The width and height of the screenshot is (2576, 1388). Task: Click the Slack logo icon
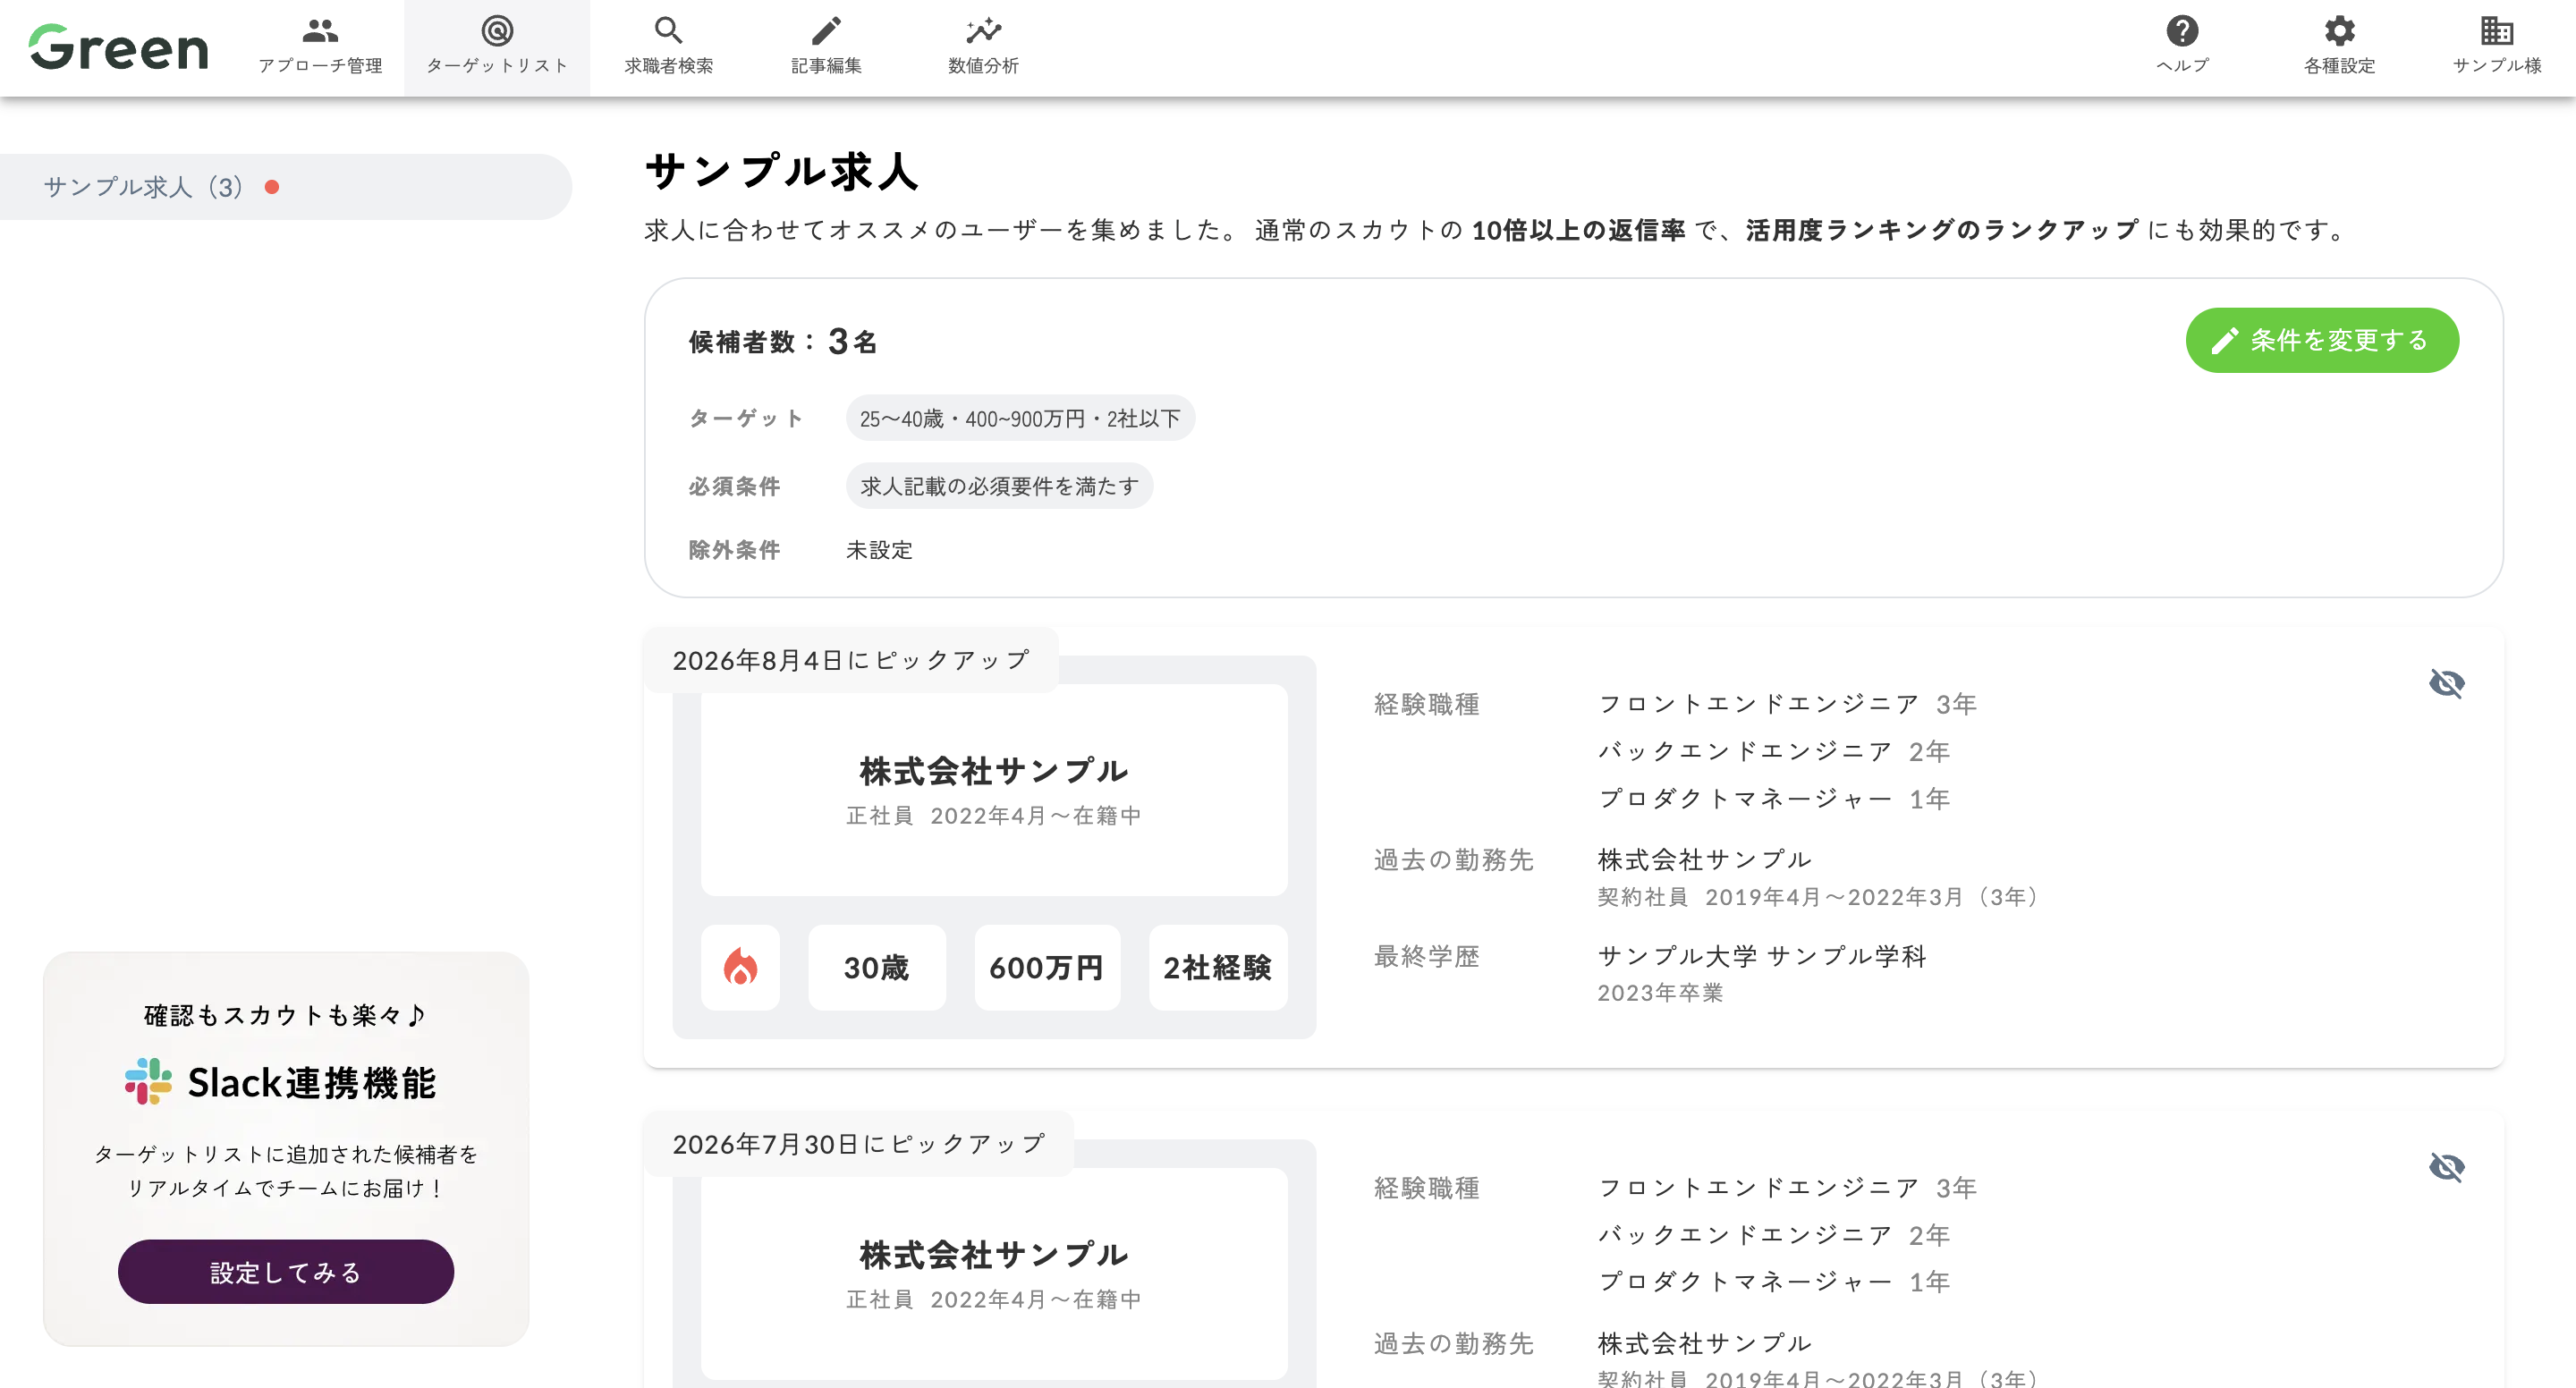[x=148, y=1081]
